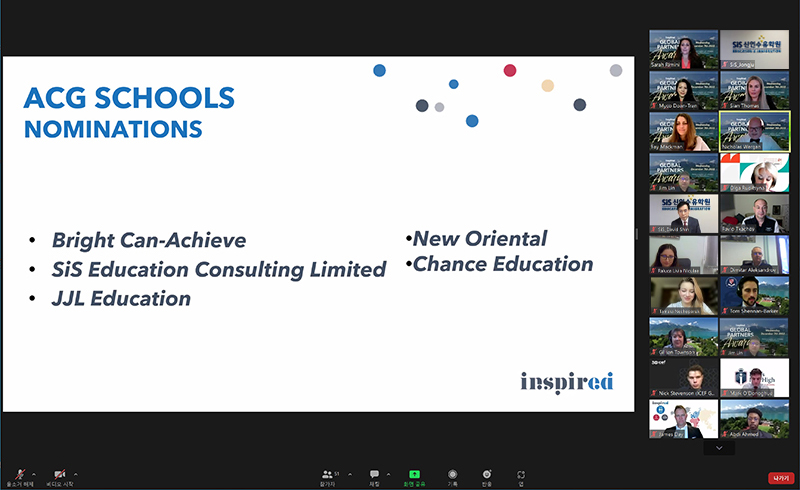This screenshot has height=490, width=800.
Task: Select Raluca Liura Nicolae's video thumbnail
Action: tap(684, 255)
